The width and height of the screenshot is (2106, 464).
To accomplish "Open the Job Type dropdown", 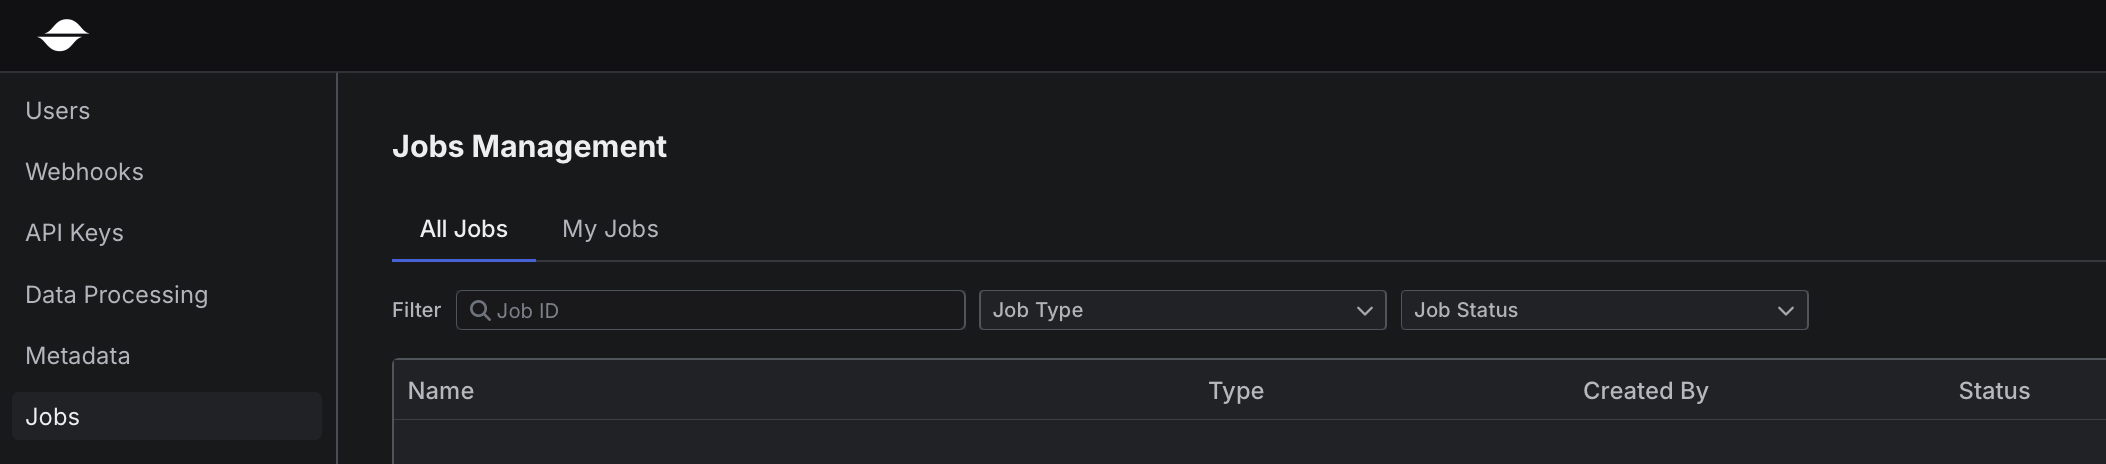I will point(1182,310).
